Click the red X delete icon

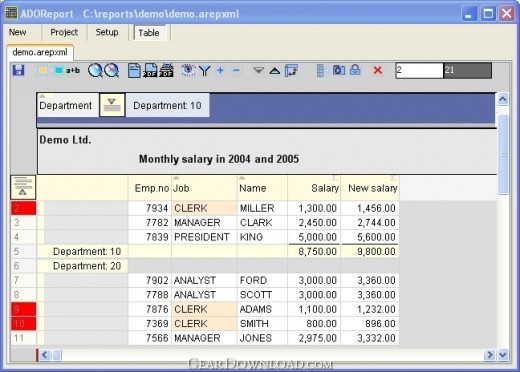click(x=378, y=70)
